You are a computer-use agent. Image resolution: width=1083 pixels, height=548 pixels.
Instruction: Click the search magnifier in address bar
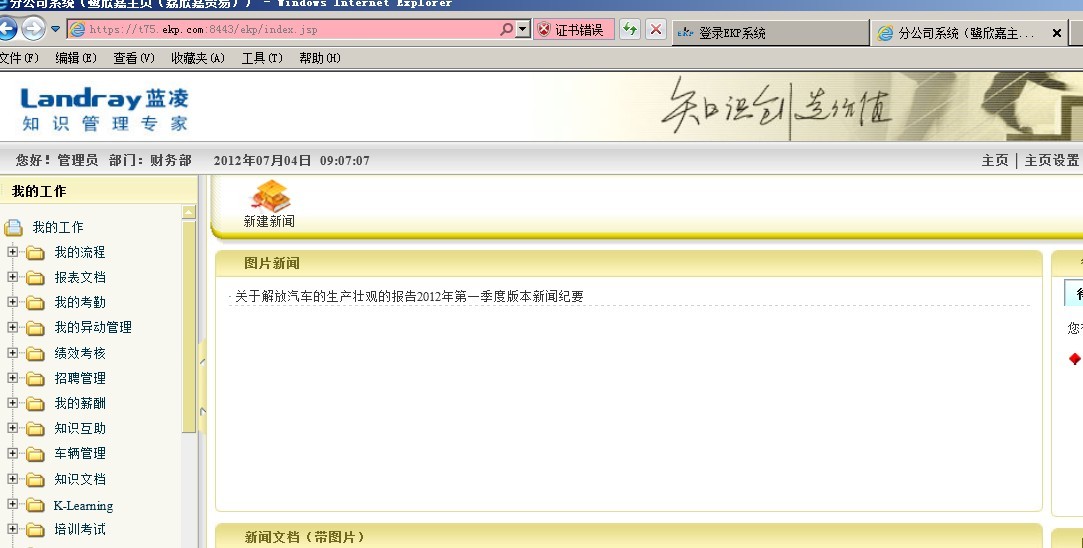pyautogui.click(x=506, y=30)
